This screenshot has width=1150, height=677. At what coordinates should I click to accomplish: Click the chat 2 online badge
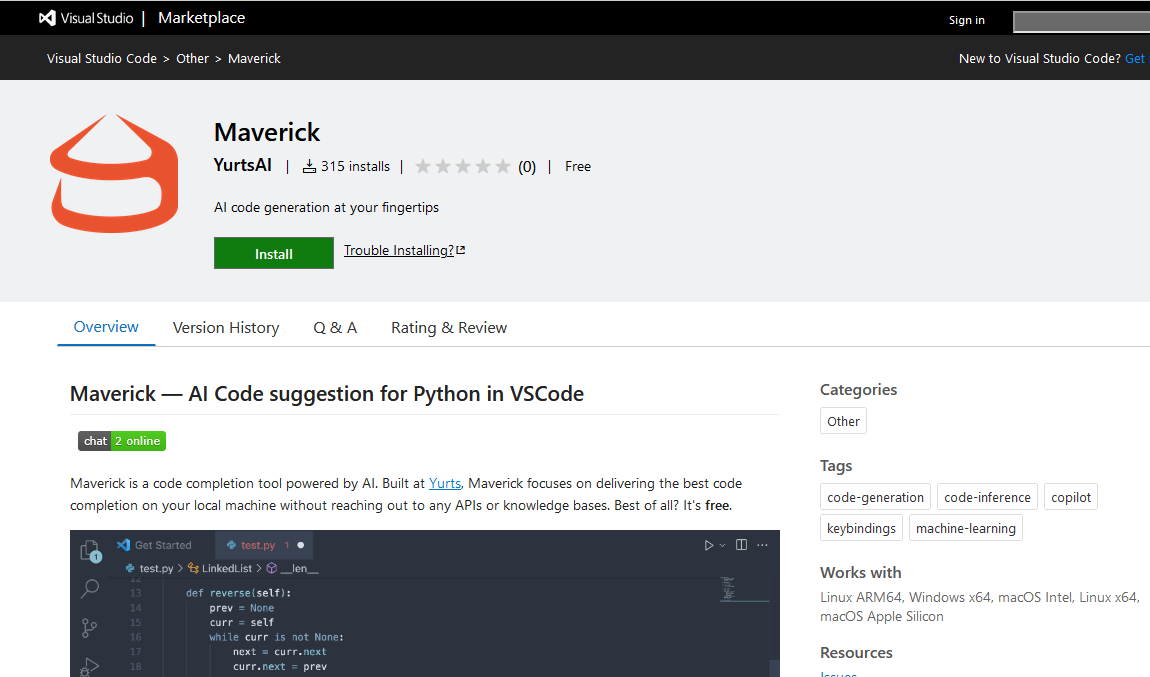coord(122,441)
